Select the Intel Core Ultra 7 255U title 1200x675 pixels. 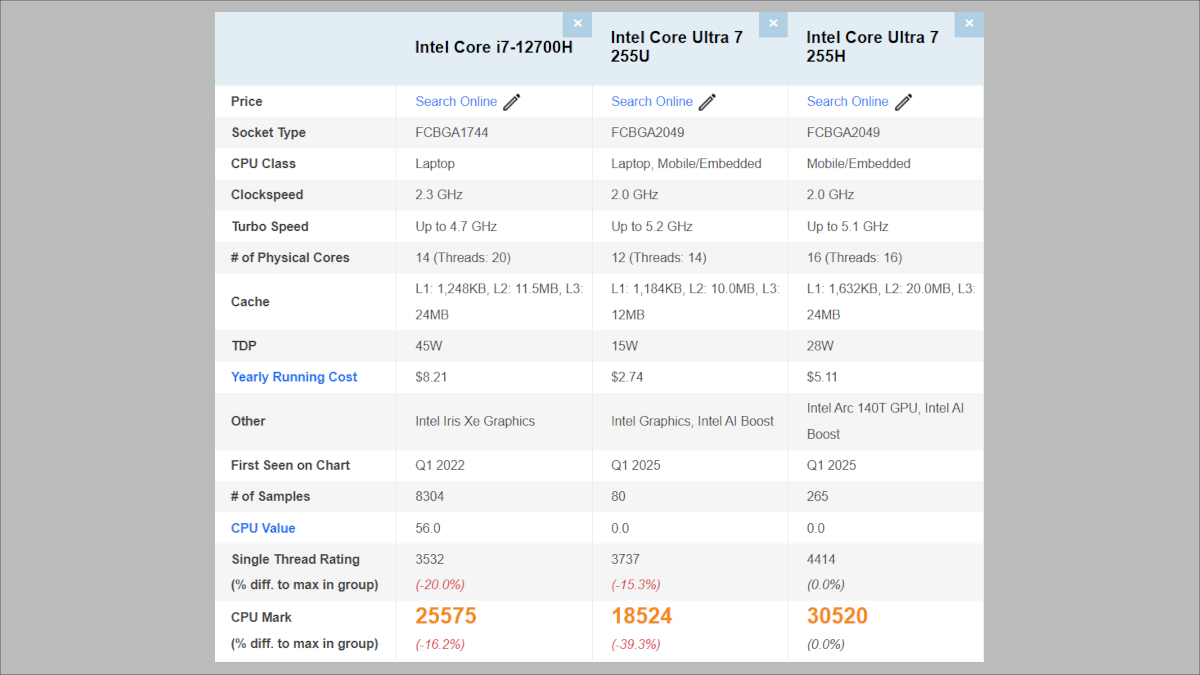(677, 47)
